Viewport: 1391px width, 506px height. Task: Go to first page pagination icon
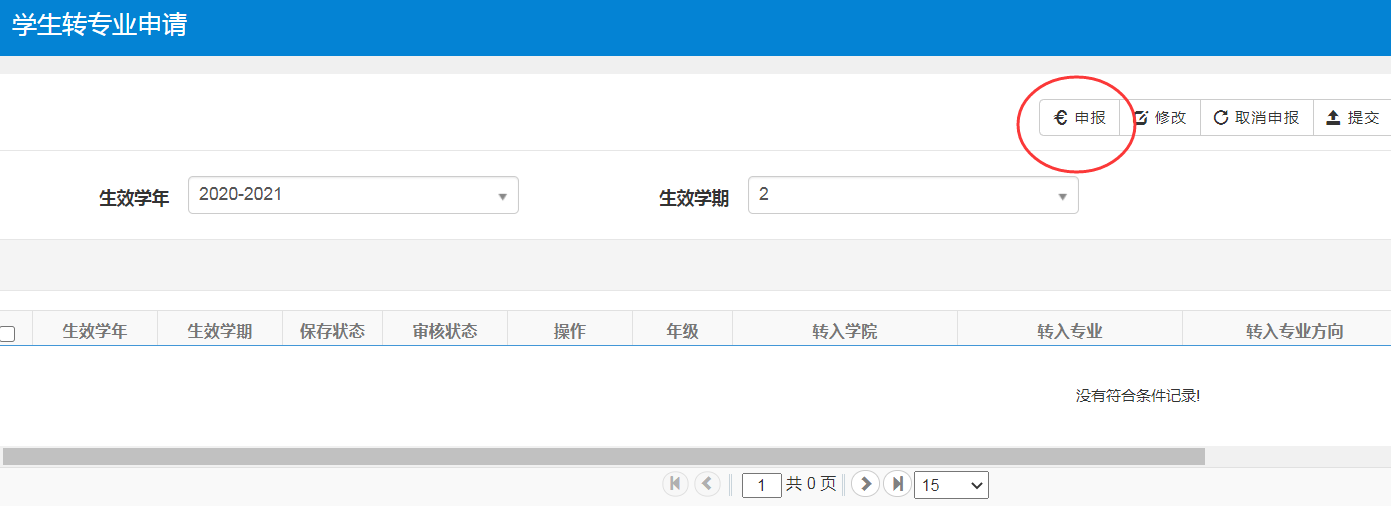[675, 484]
